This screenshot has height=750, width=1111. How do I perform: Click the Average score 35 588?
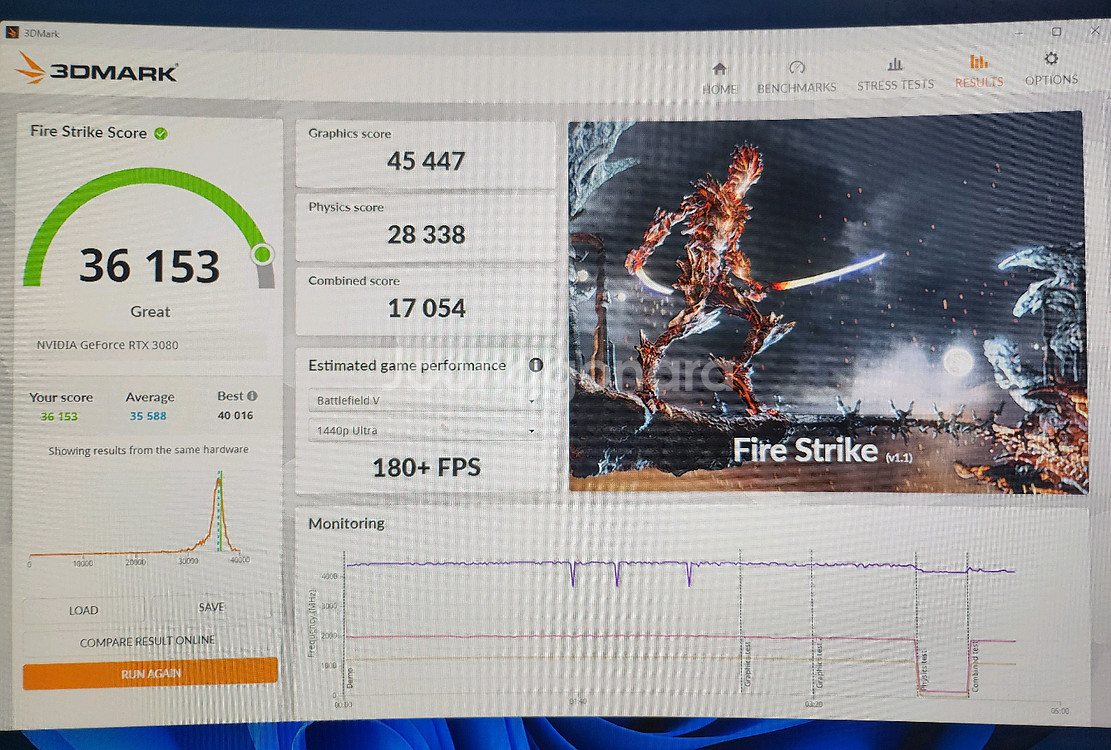pyautogui.click(x=147, y=416)
